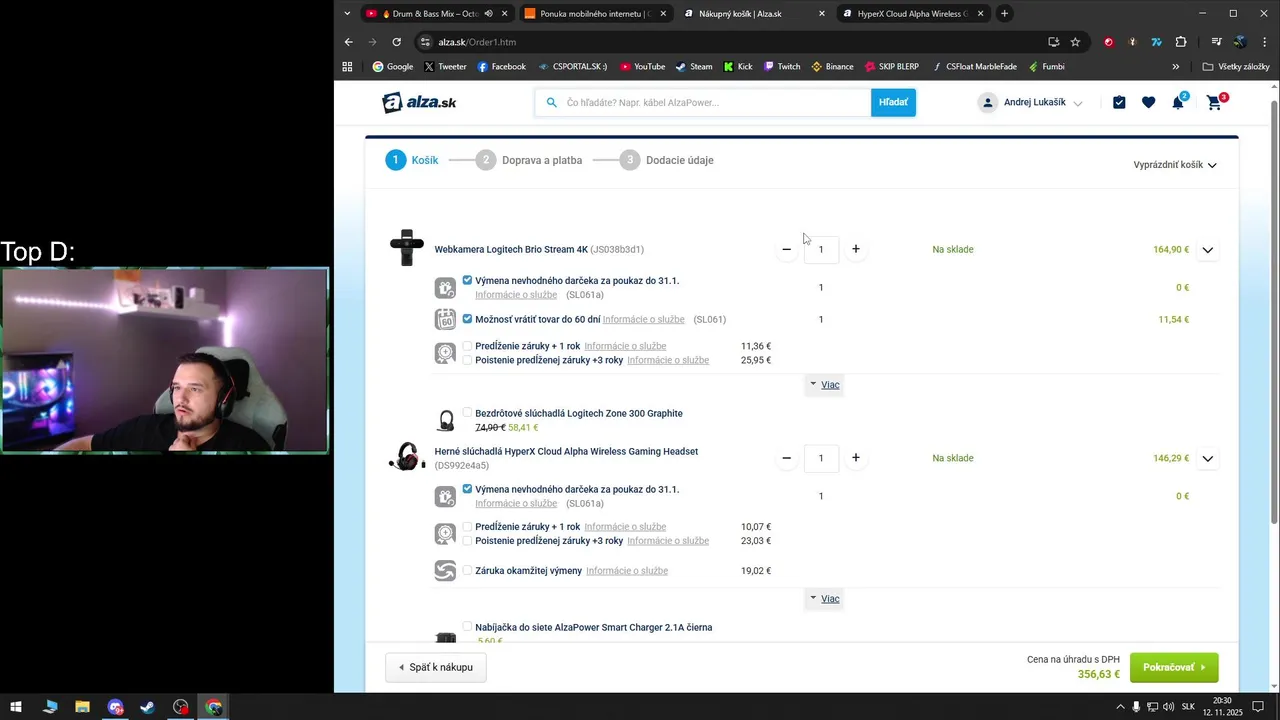Open Twitch bookmark
This screenshot has width=1280, height=720.
coord(781,67)
